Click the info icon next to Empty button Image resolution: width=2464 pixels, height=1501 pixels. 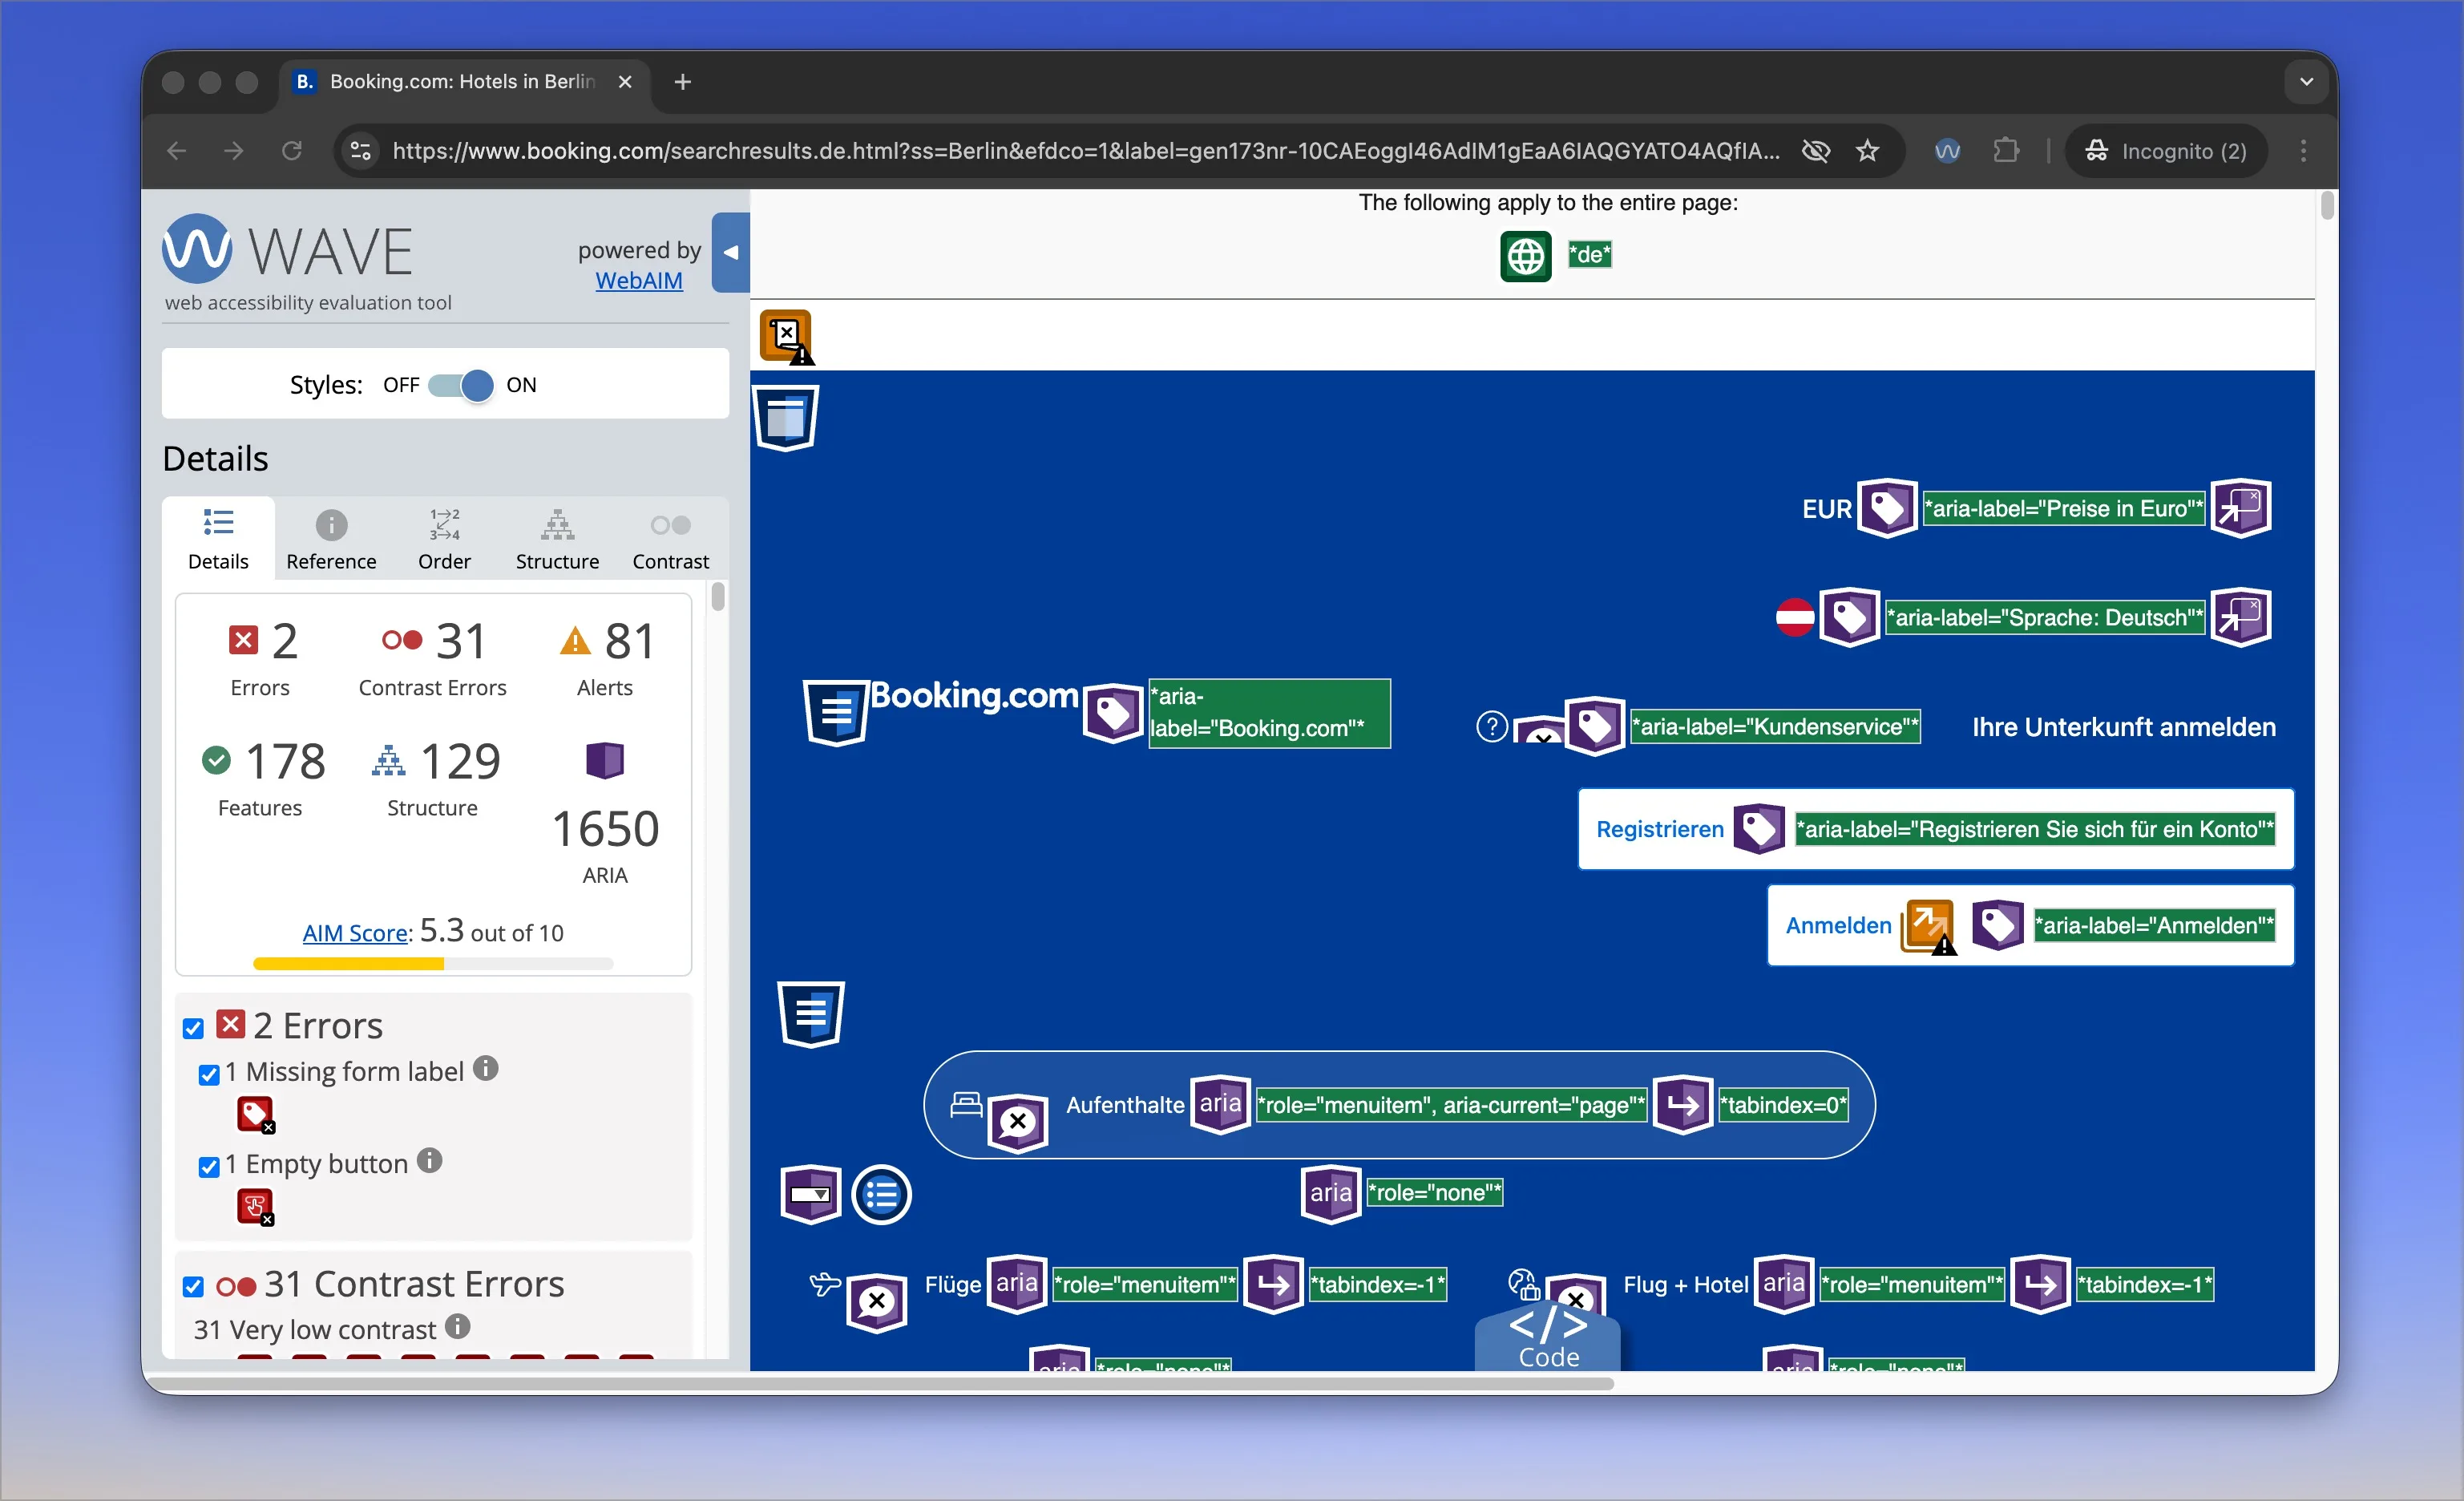(x=430, y=1161)
